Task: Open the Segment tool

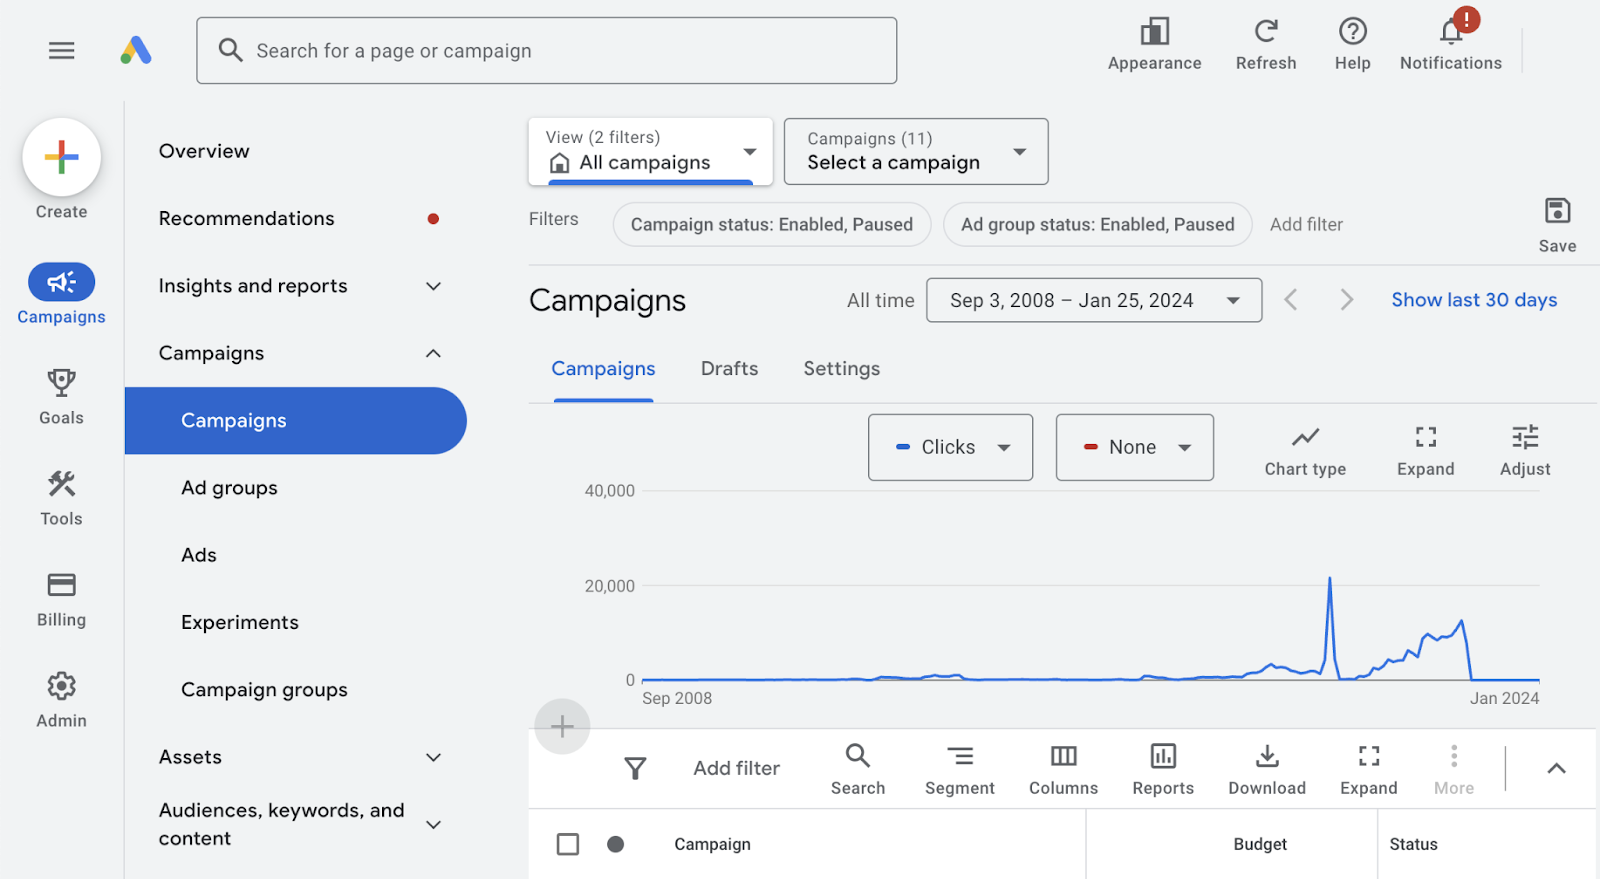Action: (959, 757)
